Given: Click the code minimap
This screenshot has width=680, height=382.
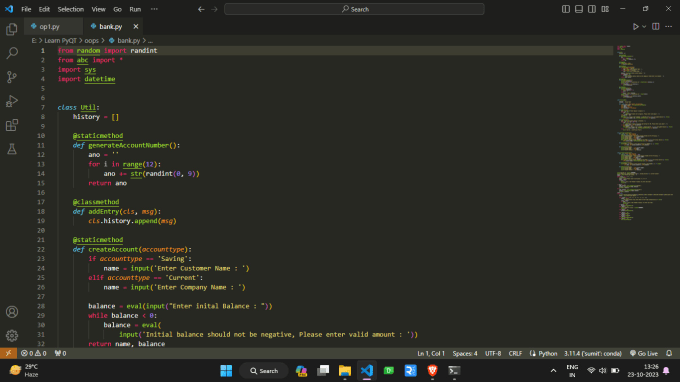Looking at the screenshot, I should tap(645, 133).
